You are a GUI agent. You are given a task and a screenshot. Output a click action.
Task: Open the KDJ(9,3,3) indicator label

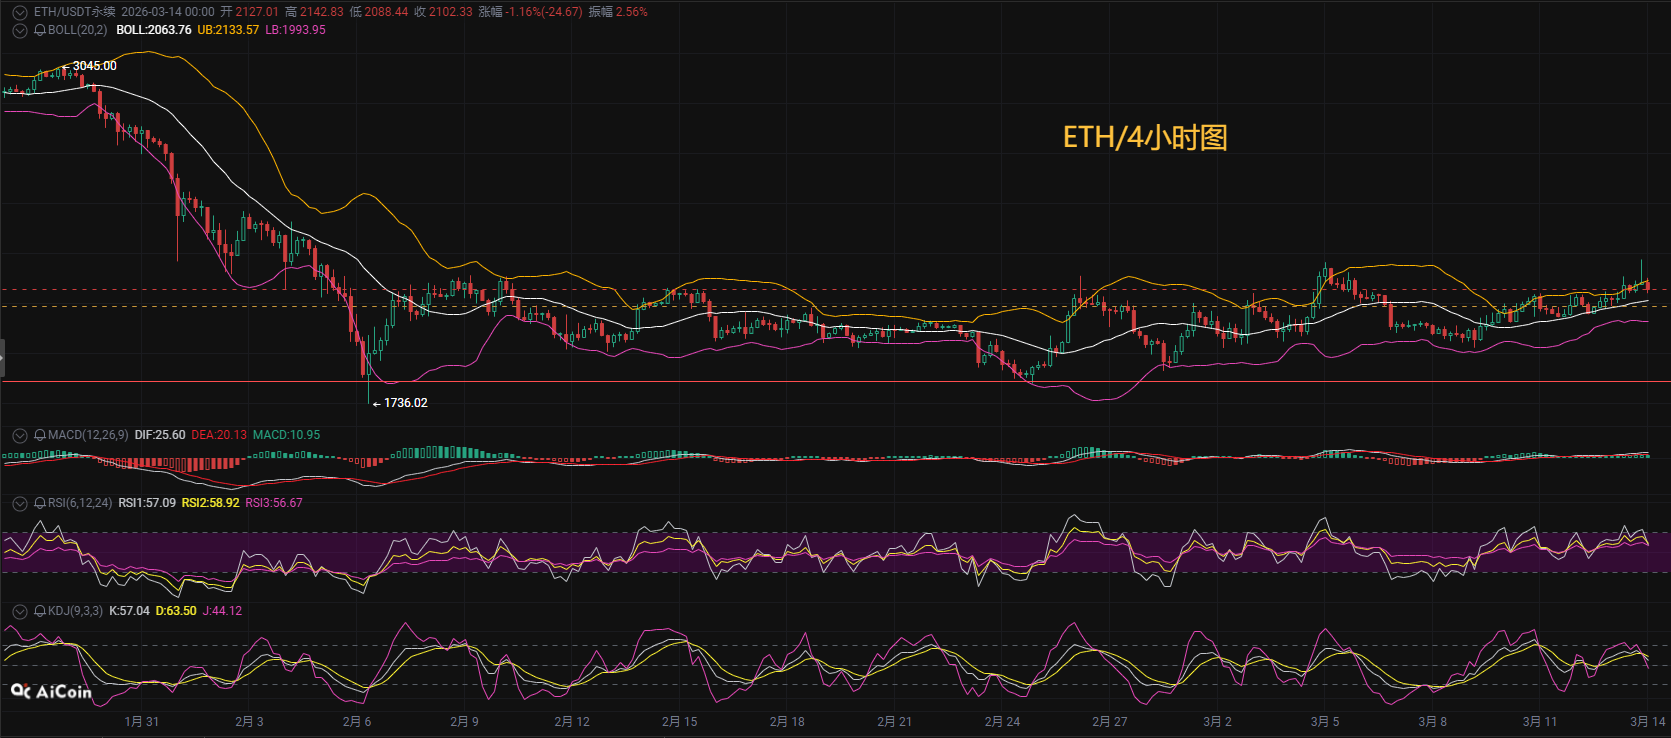(x=75, y=611)
